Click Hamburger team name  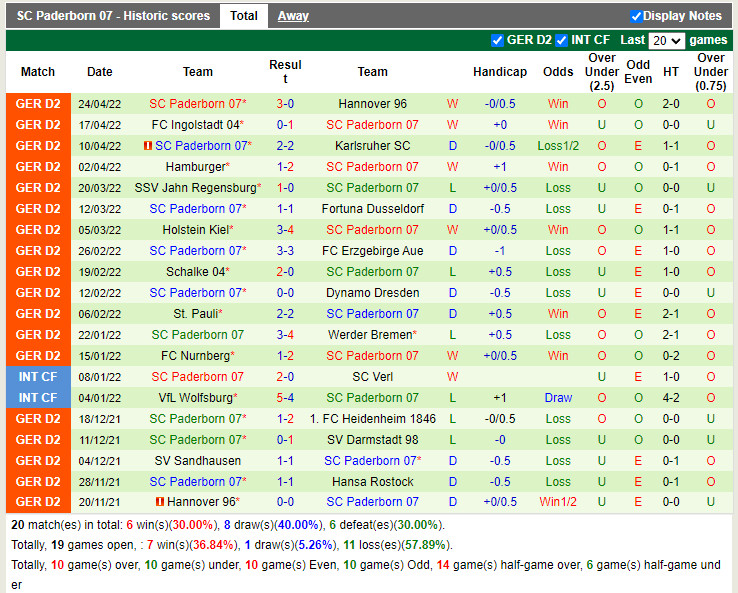click(x=196, y=167)
